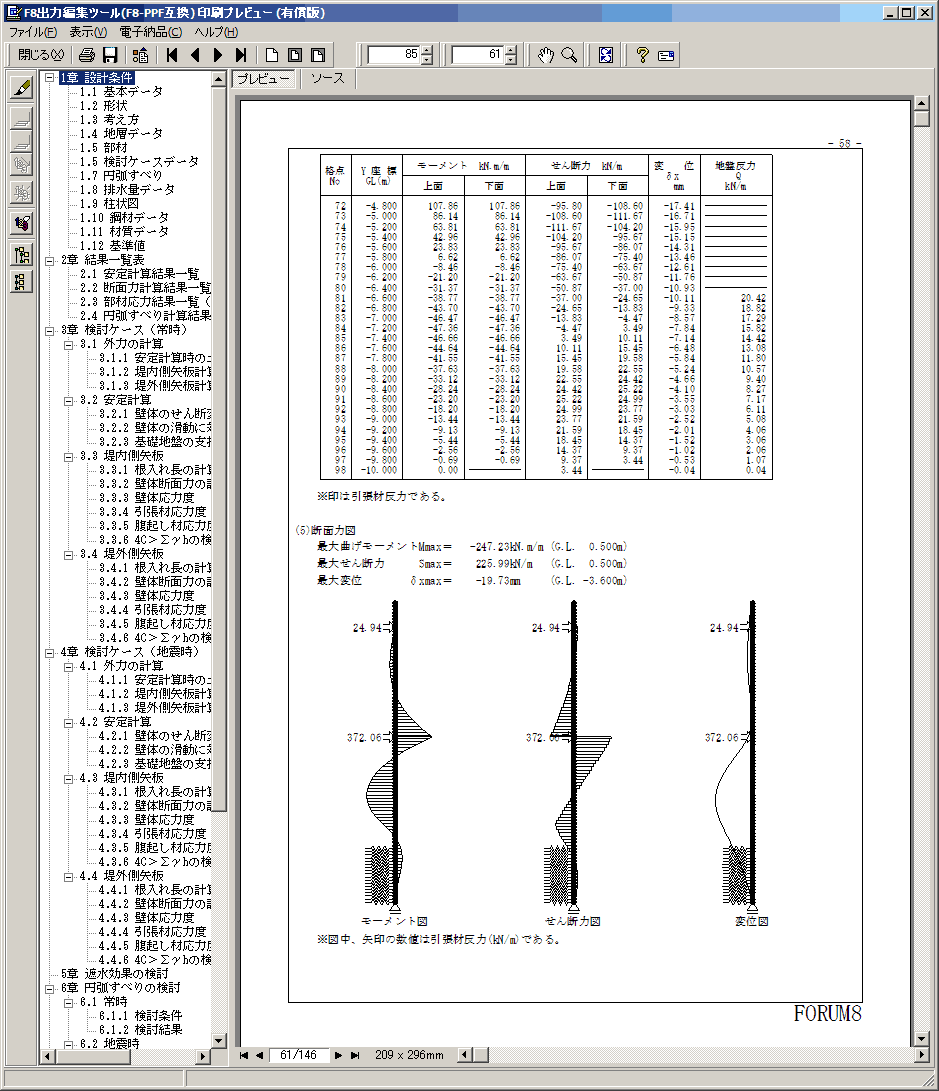Open the 電子納品(C) menu
Screen dimensions: 939x1091
tap(151, 32)
